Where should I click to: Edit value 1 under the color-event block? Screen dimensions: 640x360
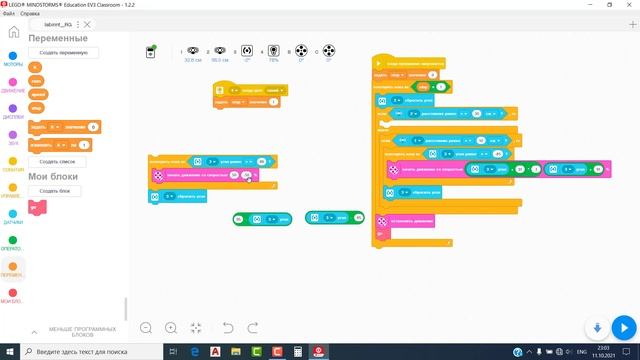[273, 102]
